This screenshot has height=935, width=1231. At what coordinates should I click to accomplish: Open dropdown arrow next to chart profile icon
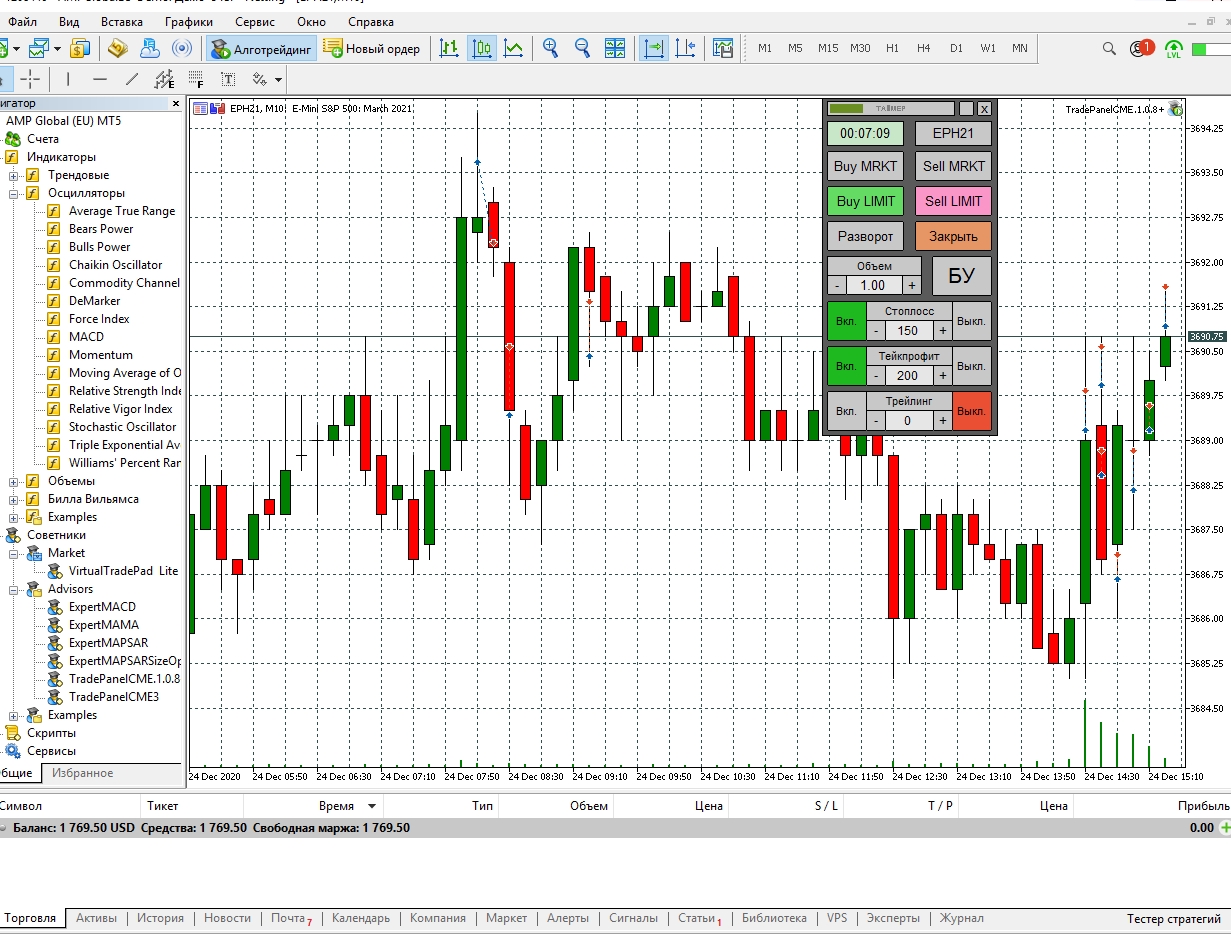[57, 48]
